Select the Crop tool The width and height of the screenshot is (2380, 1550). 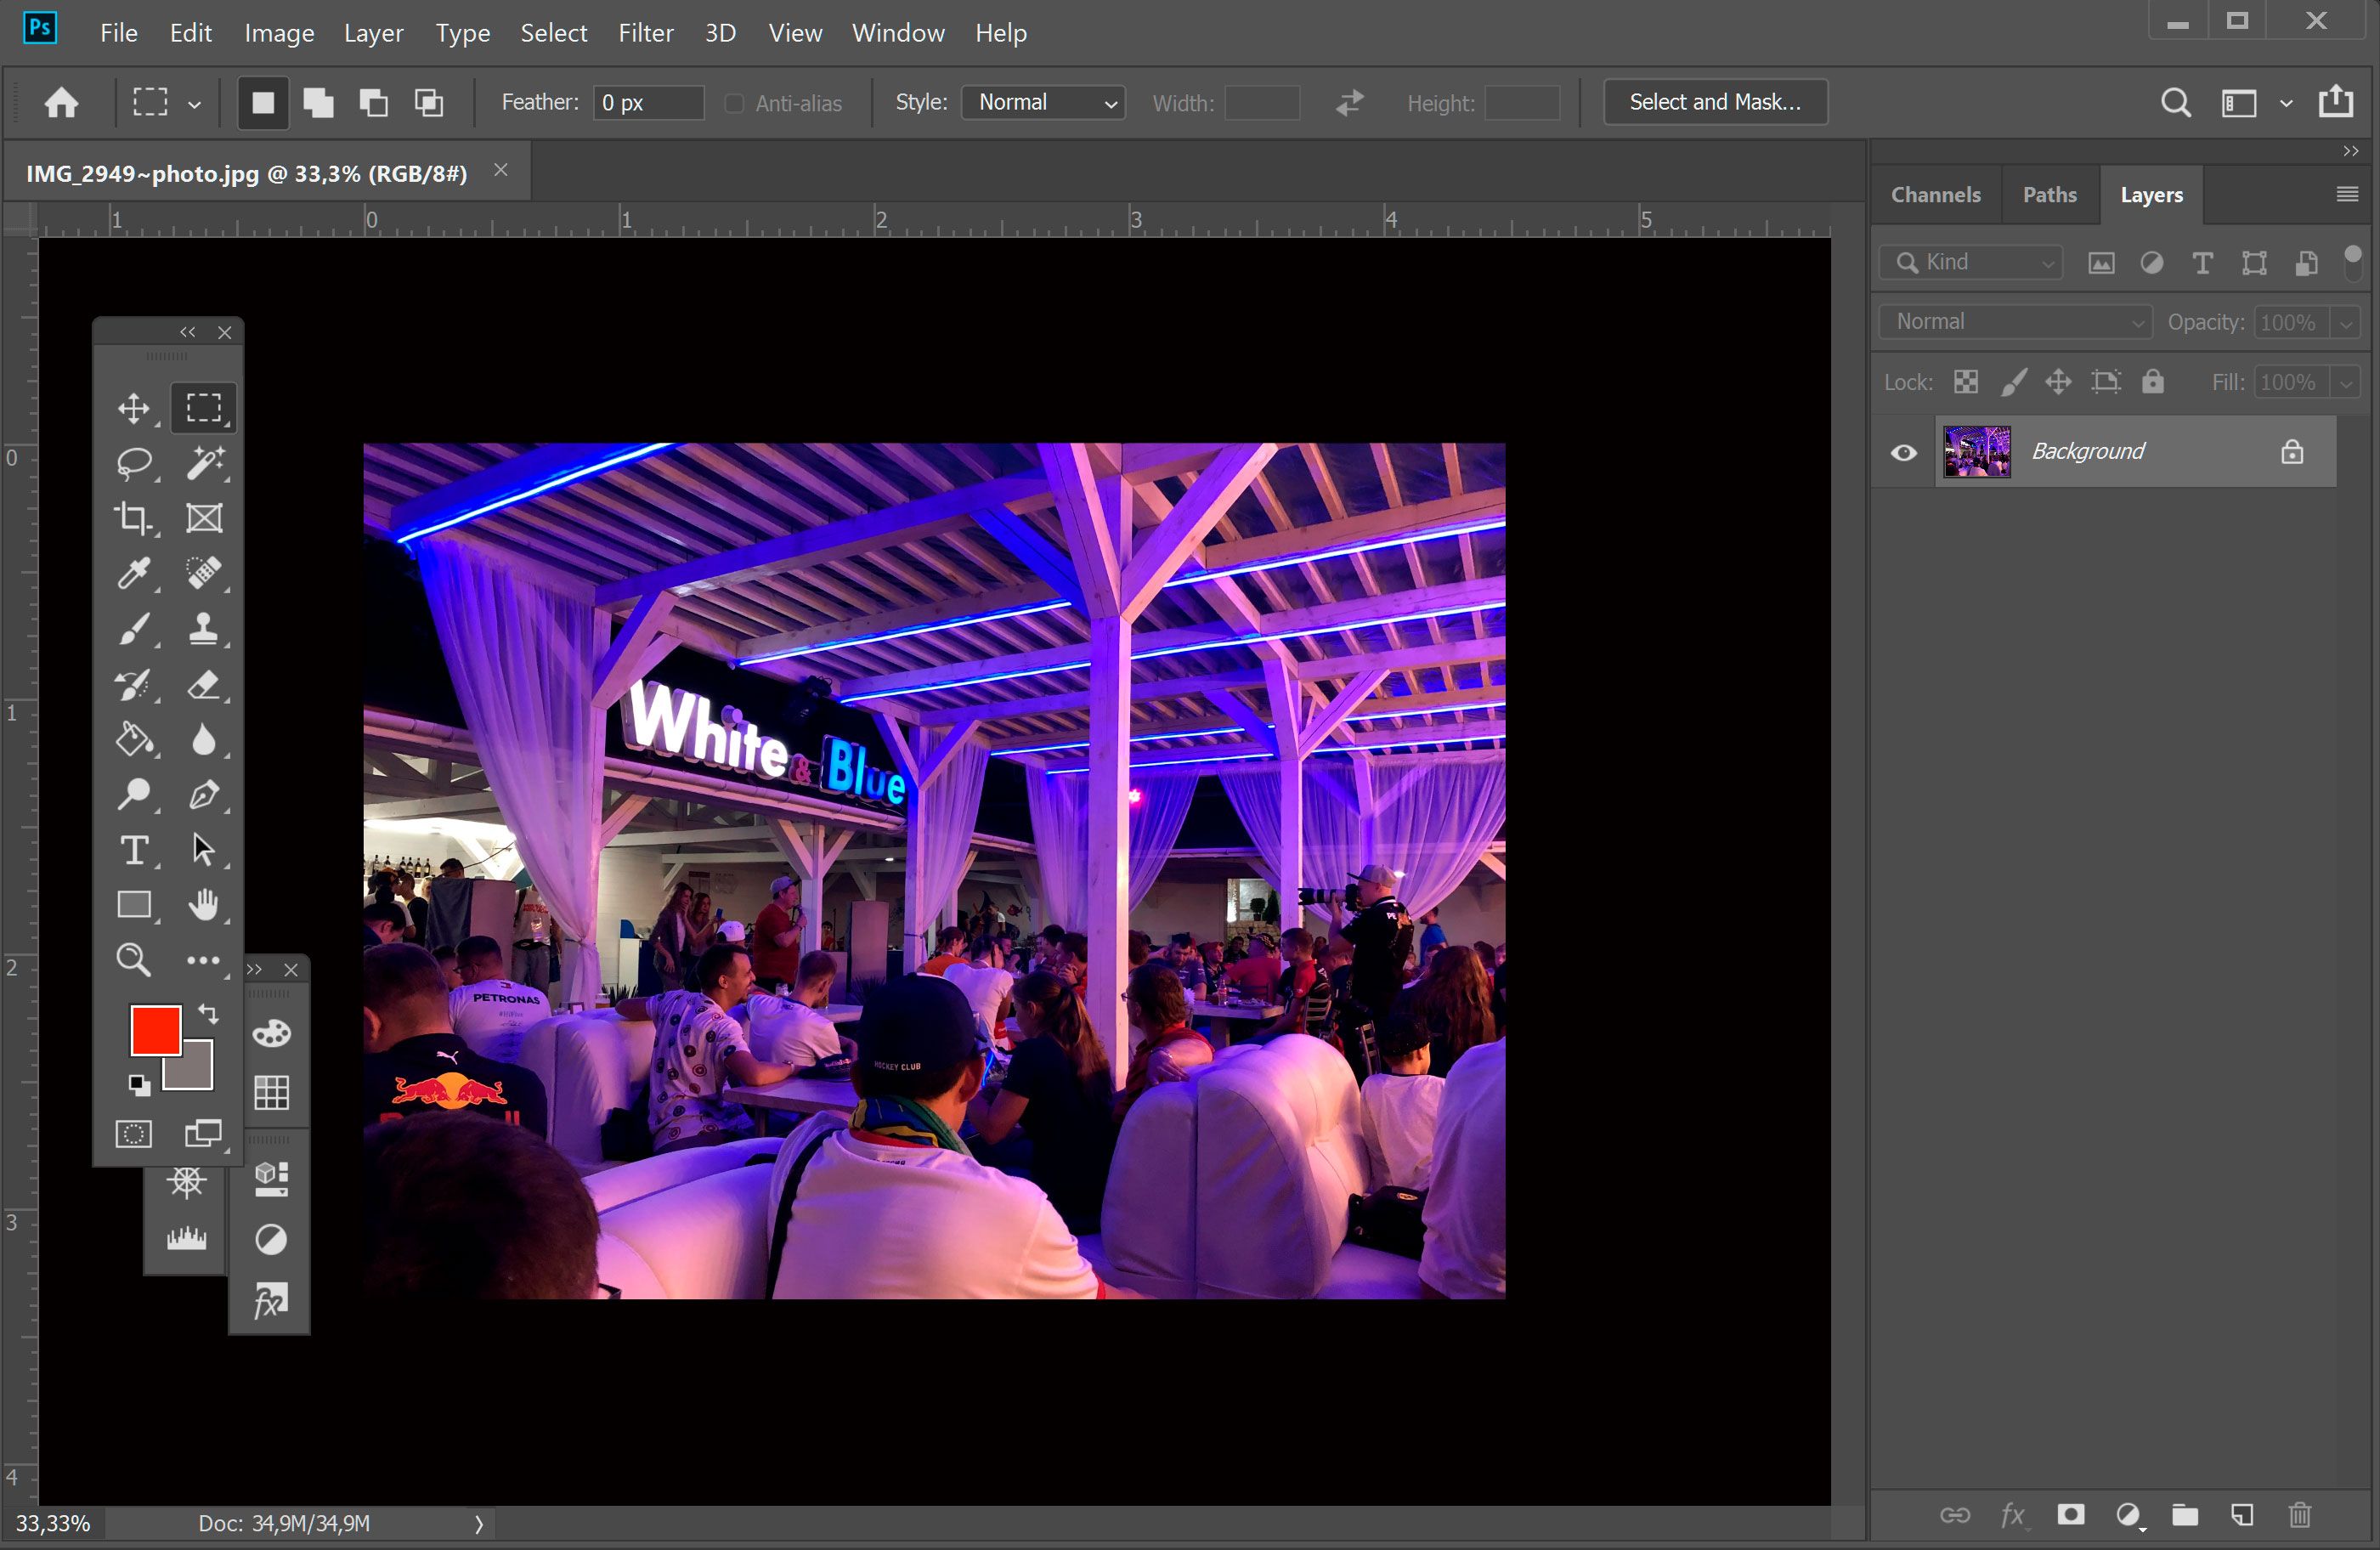[x=133, y=518]
